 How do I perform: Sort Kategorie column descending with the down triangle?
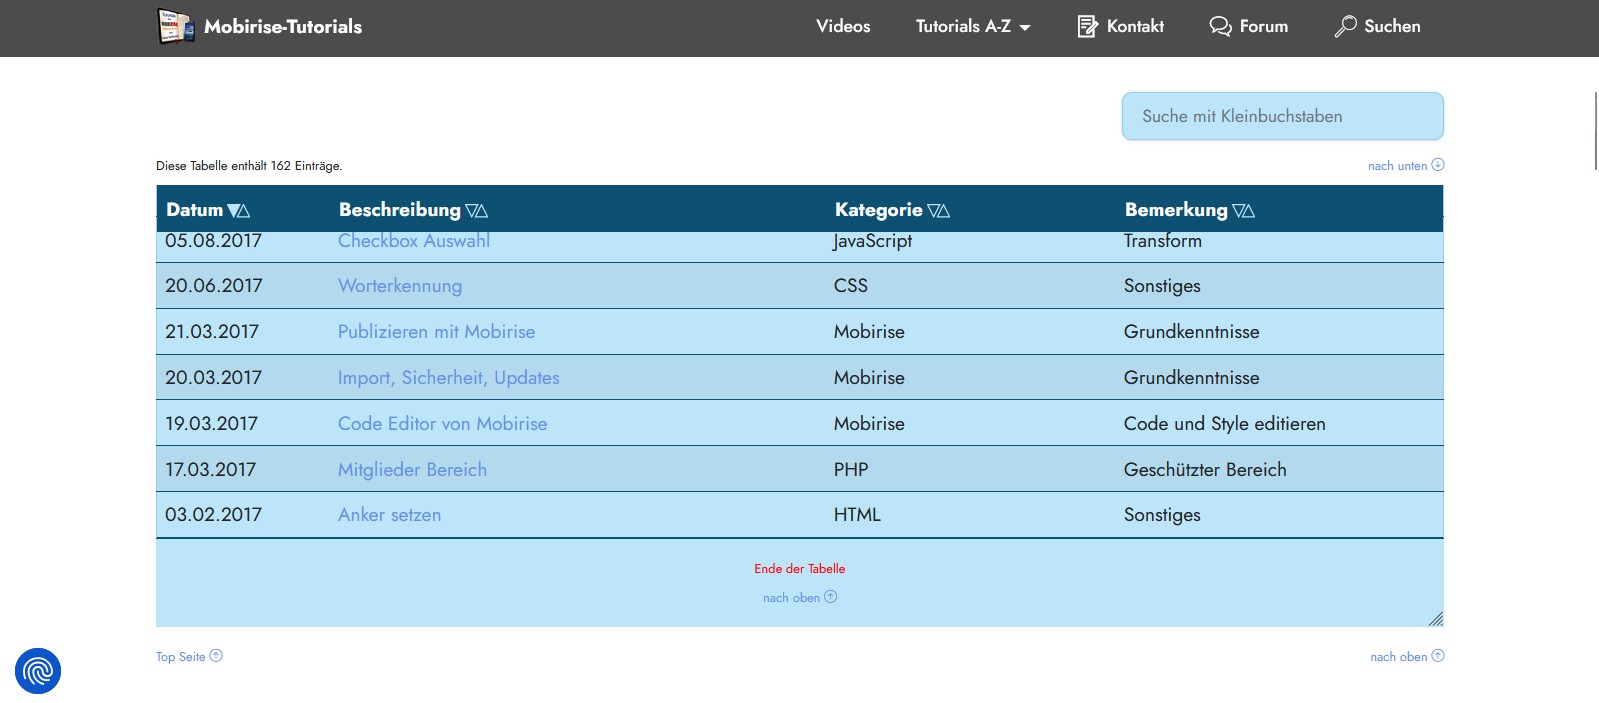933,211
